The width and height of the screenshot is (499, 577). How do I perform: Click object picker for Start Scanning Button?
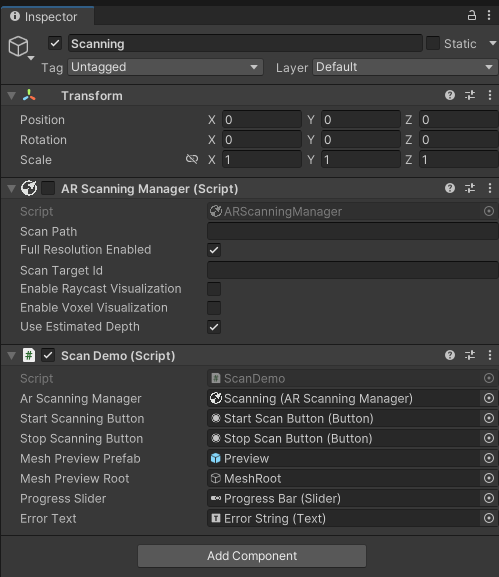point(489,418)
